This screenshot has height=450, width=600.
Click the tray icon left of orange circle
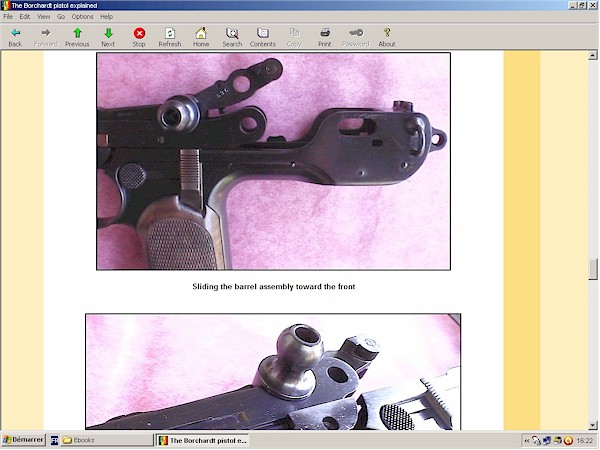click(x=558, y=441)
